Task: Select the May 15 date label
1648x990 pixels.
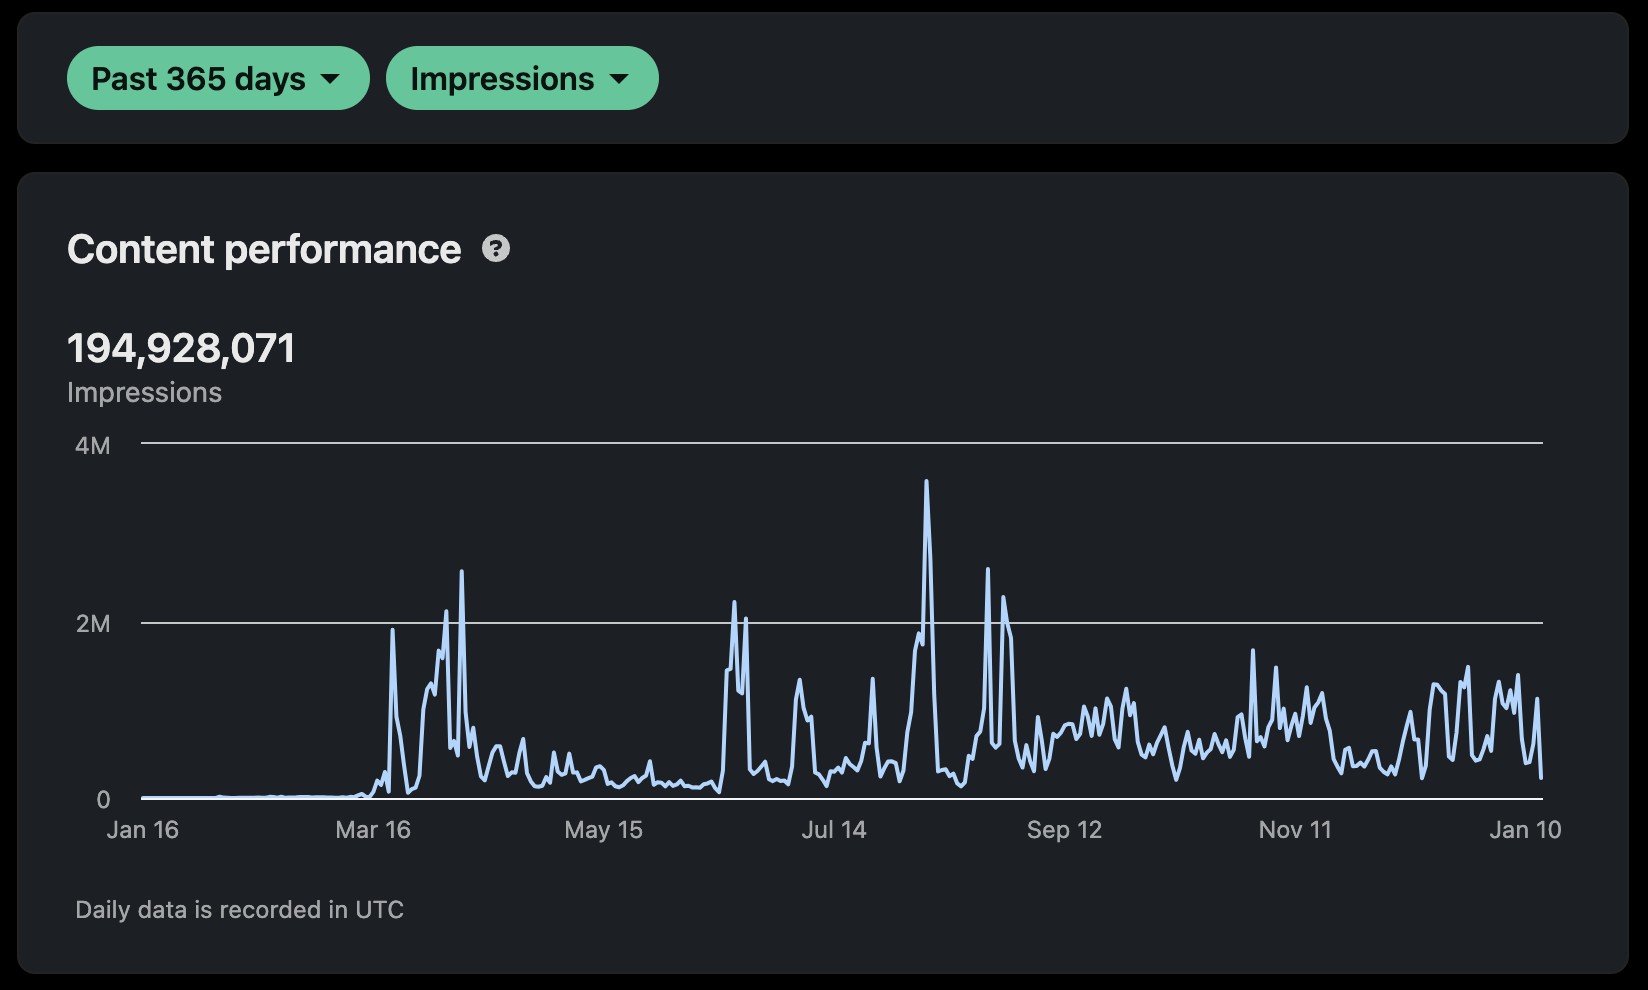Action: [x=603, y=830]
